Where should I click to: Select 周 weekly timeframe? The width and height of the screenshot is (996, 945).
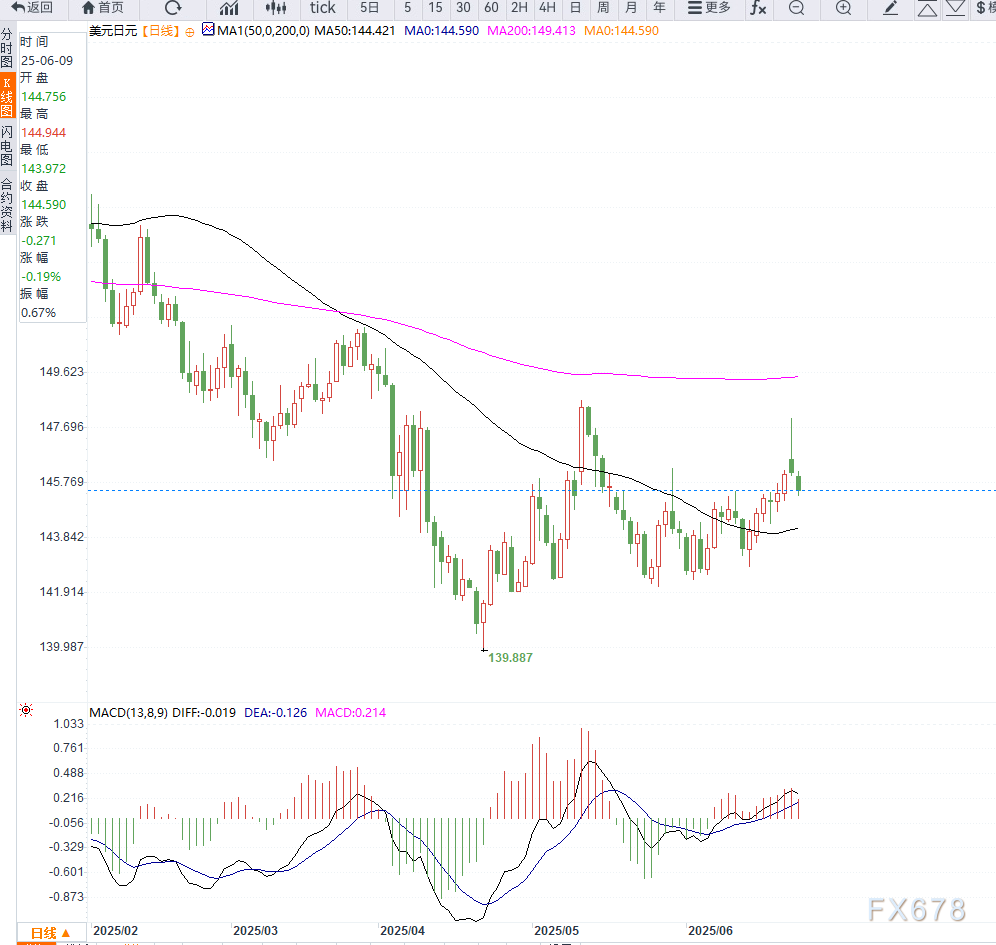point(603,8)
